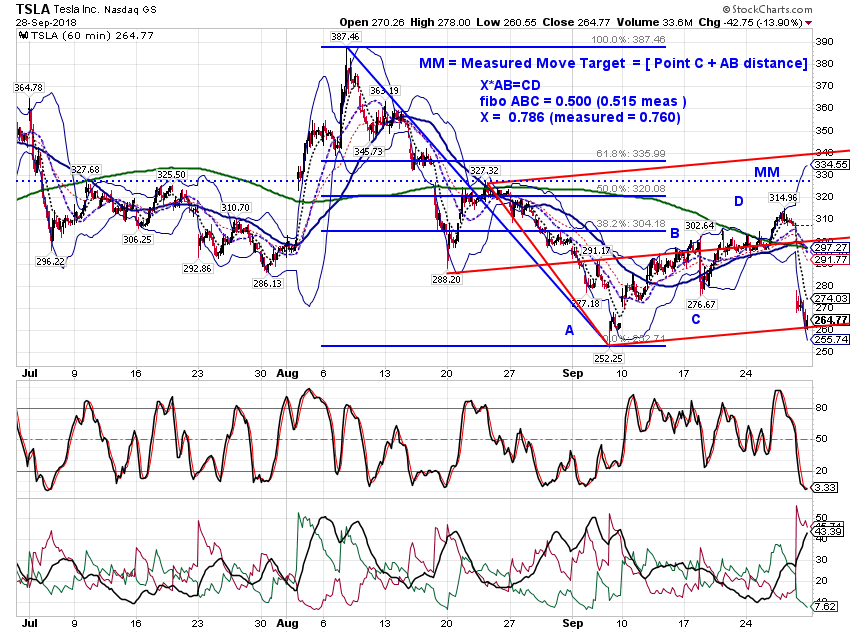Click the red down arrow after Chg
Screen dimensions: 850x633
tap(809, 23)
